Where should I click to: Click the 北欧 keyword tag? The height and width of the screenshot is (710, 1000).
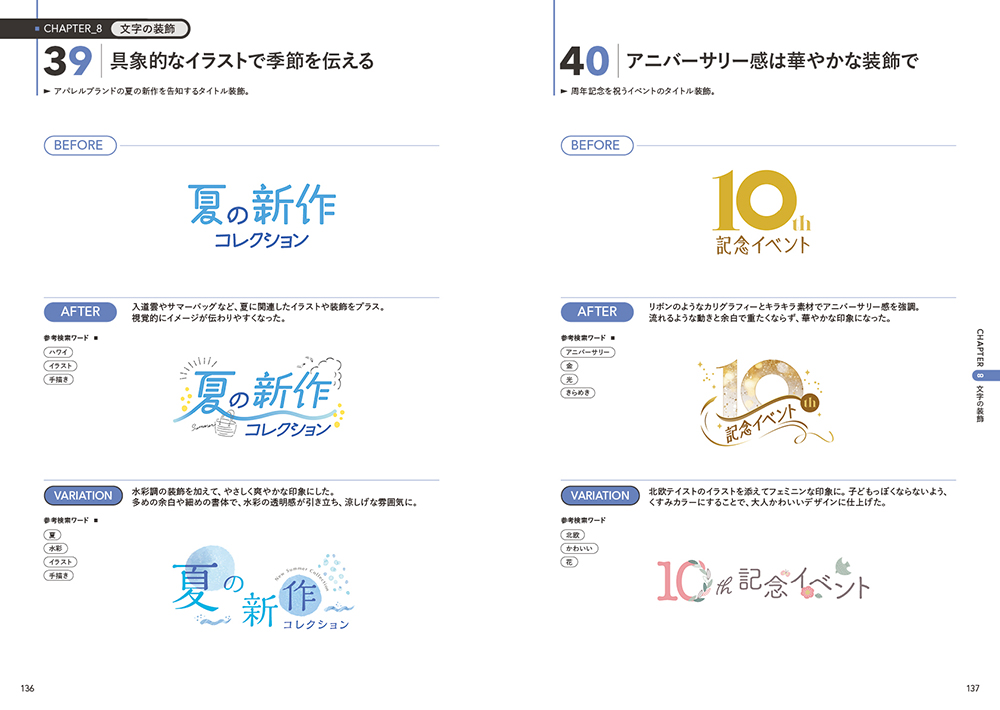point(573,535)
